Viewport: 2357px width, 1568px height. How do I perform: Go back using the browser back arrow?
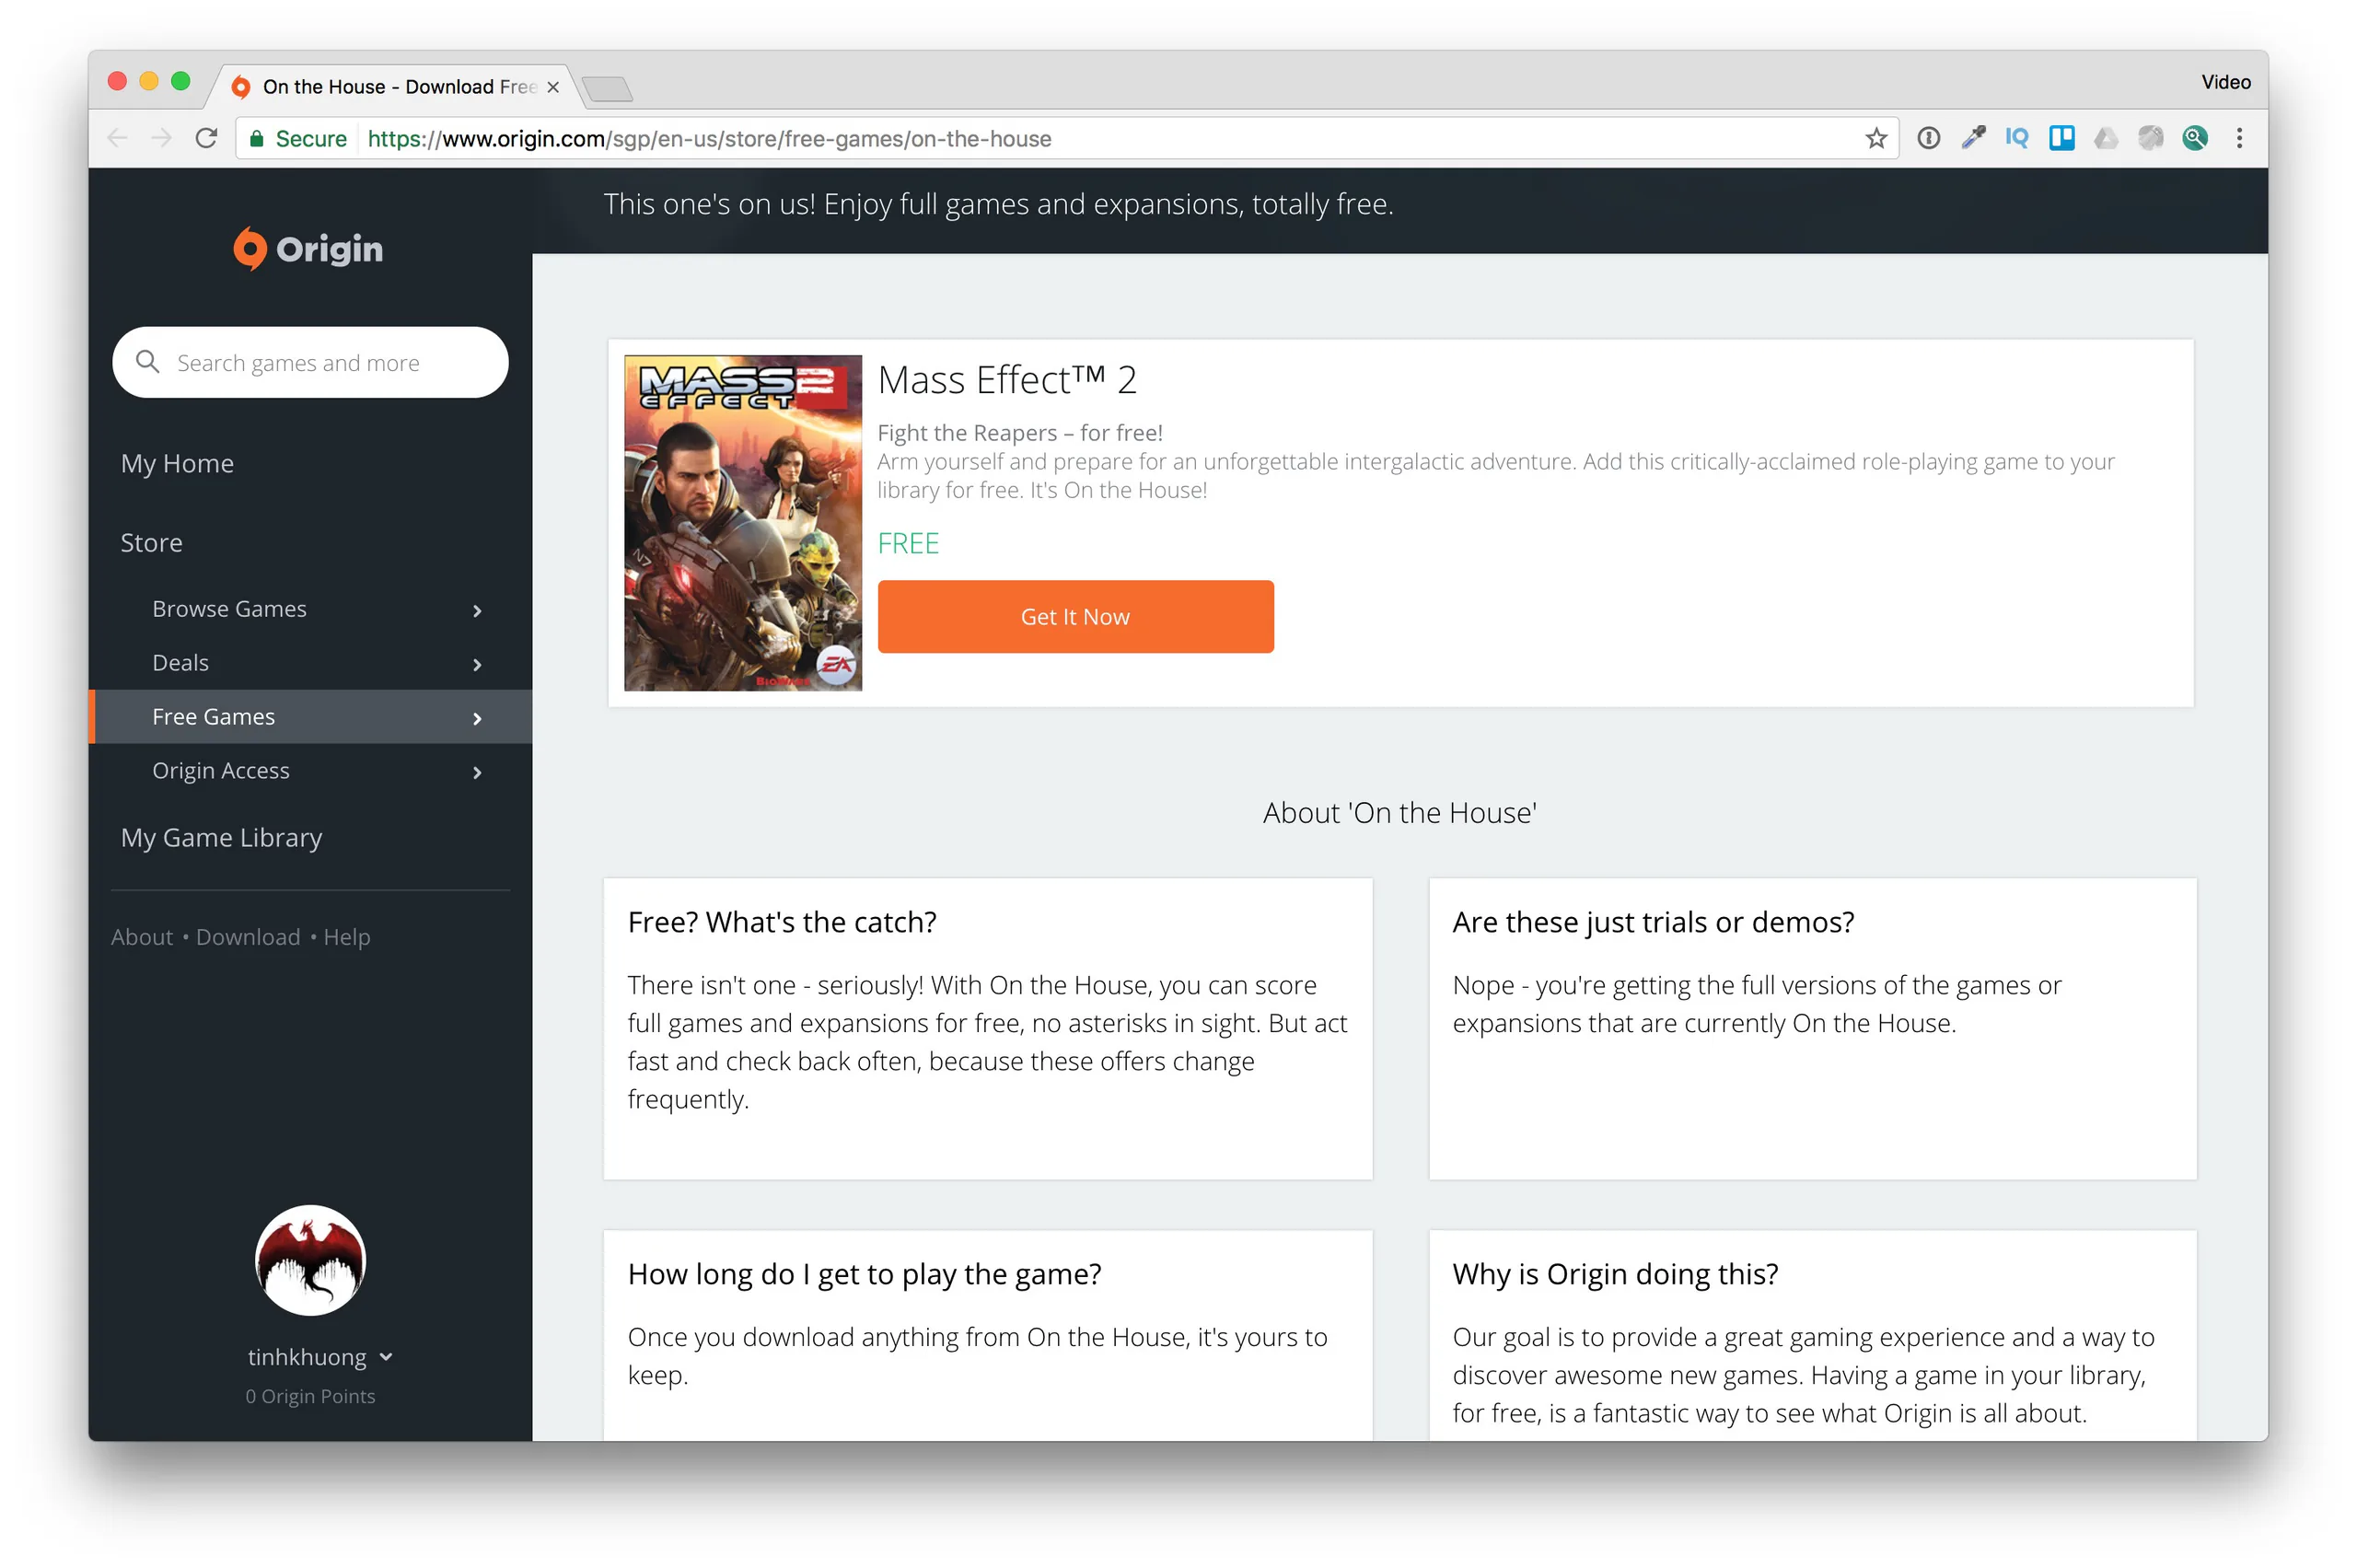pyautogui.click(x=117, y=138)
